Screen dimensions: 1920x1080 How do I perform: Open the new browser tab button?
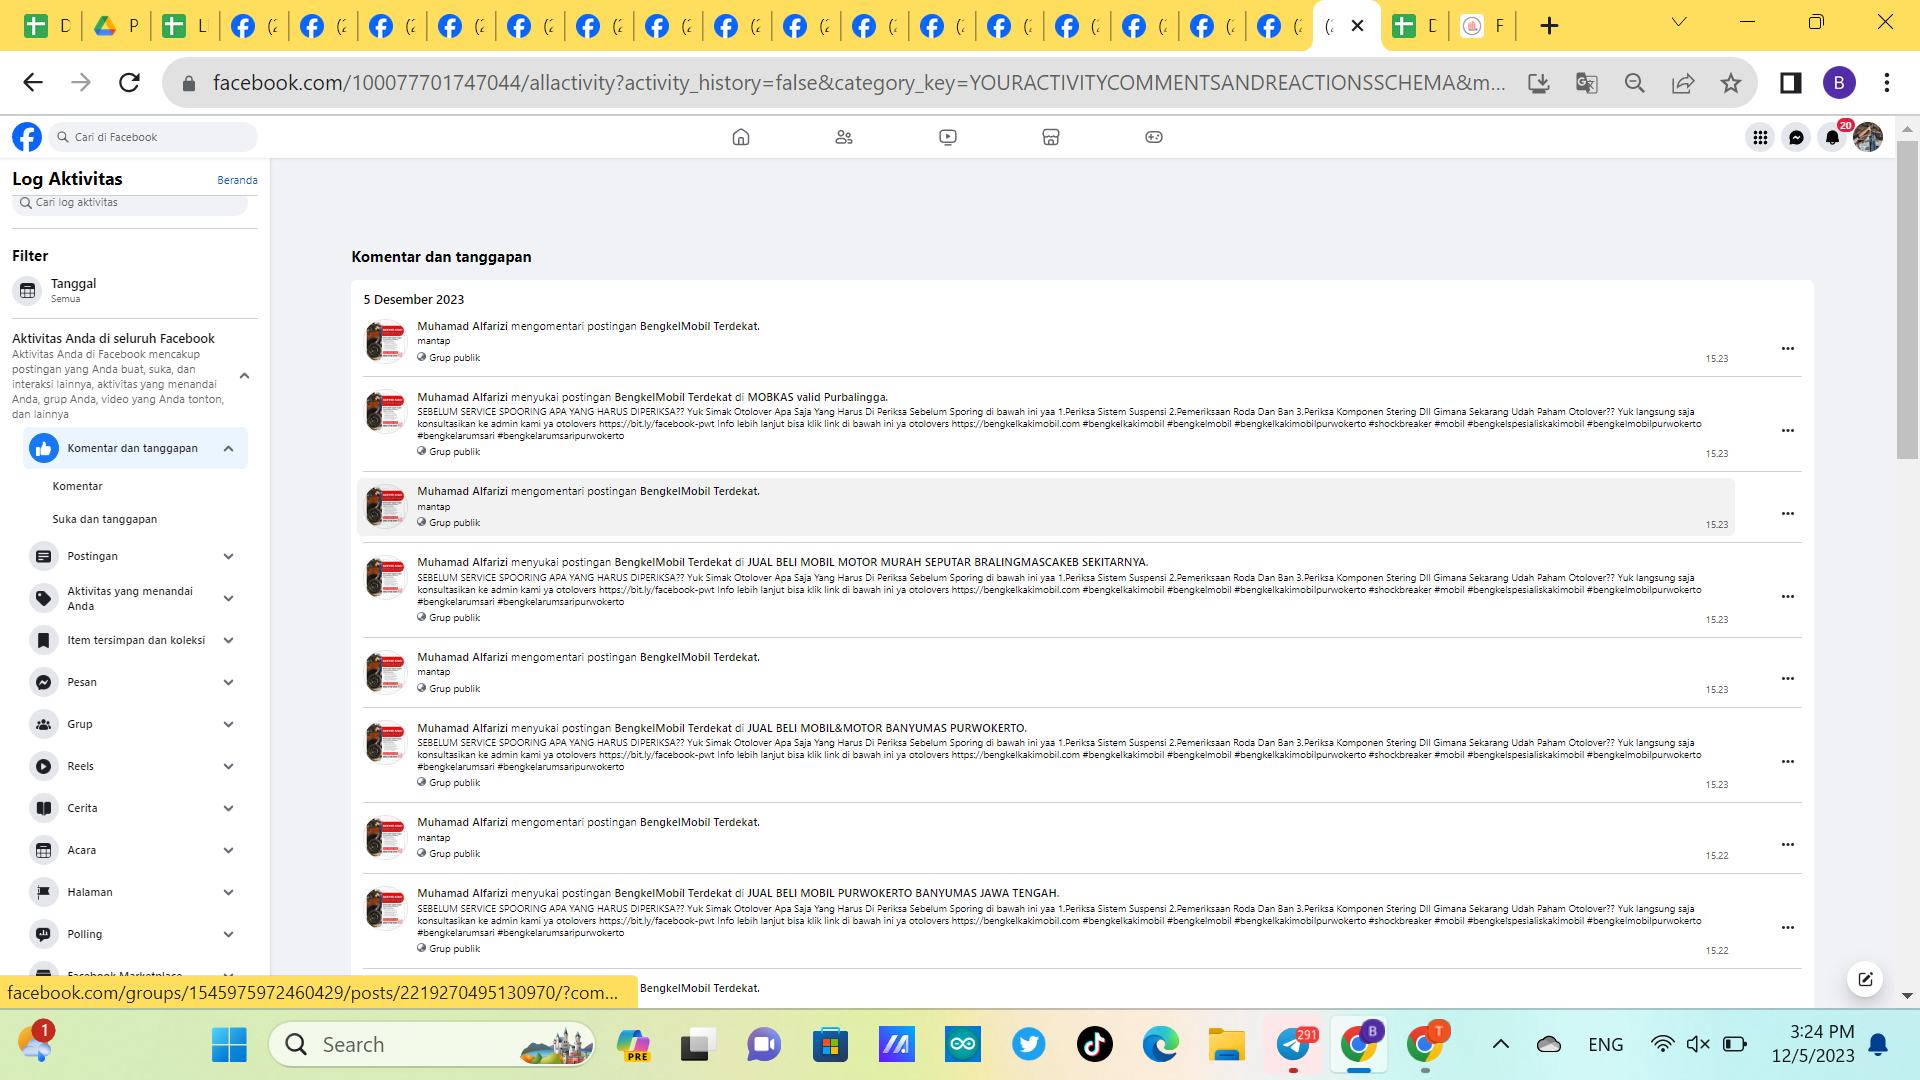click(1549, 26)
